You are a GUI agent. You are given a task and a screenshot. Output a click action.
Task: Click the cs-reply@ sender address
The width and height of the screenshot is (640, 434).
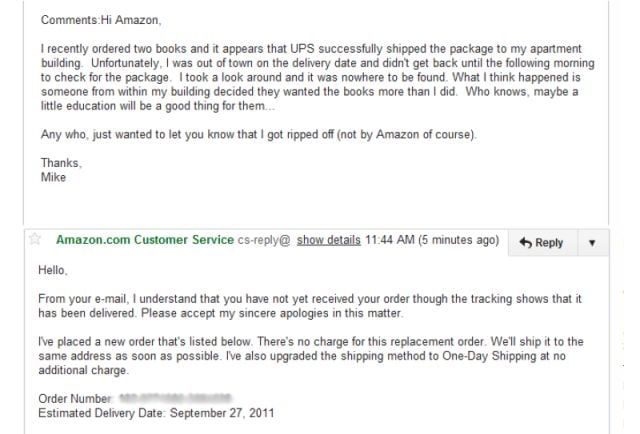coord(264,241)
